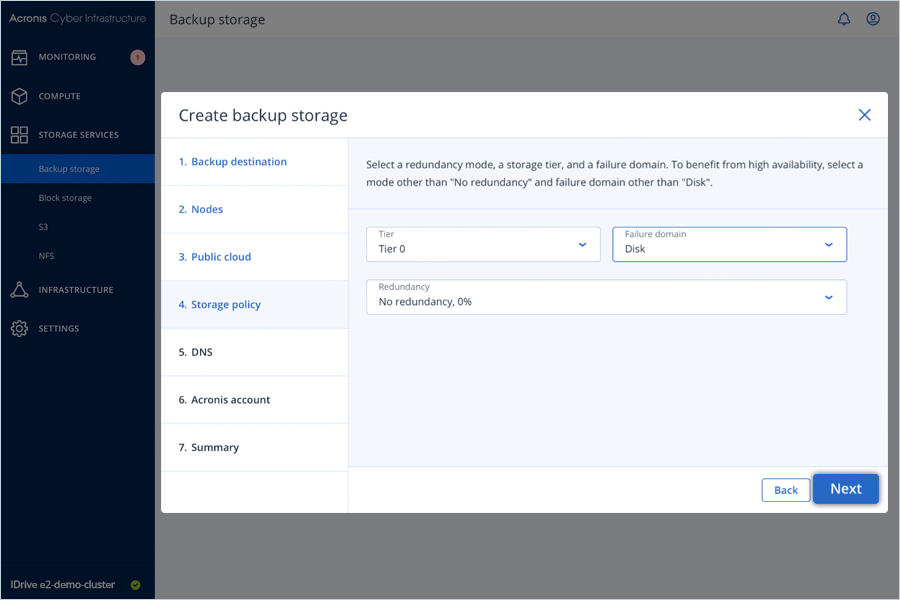Image resolution: width=900 pixels, height=600 pixels.
Task: Close the Create backup storage dialog
Action: [864, 115]
